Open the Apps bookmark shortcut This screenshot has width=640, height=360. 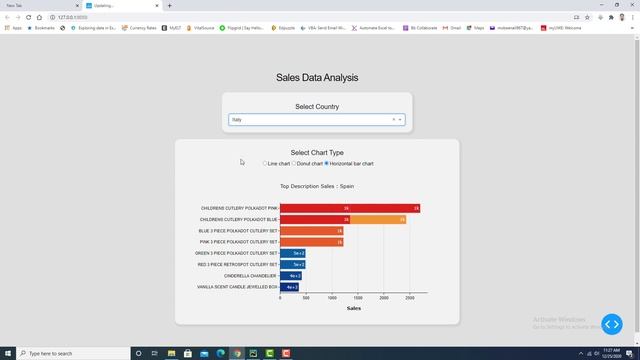tap(13, 28)
